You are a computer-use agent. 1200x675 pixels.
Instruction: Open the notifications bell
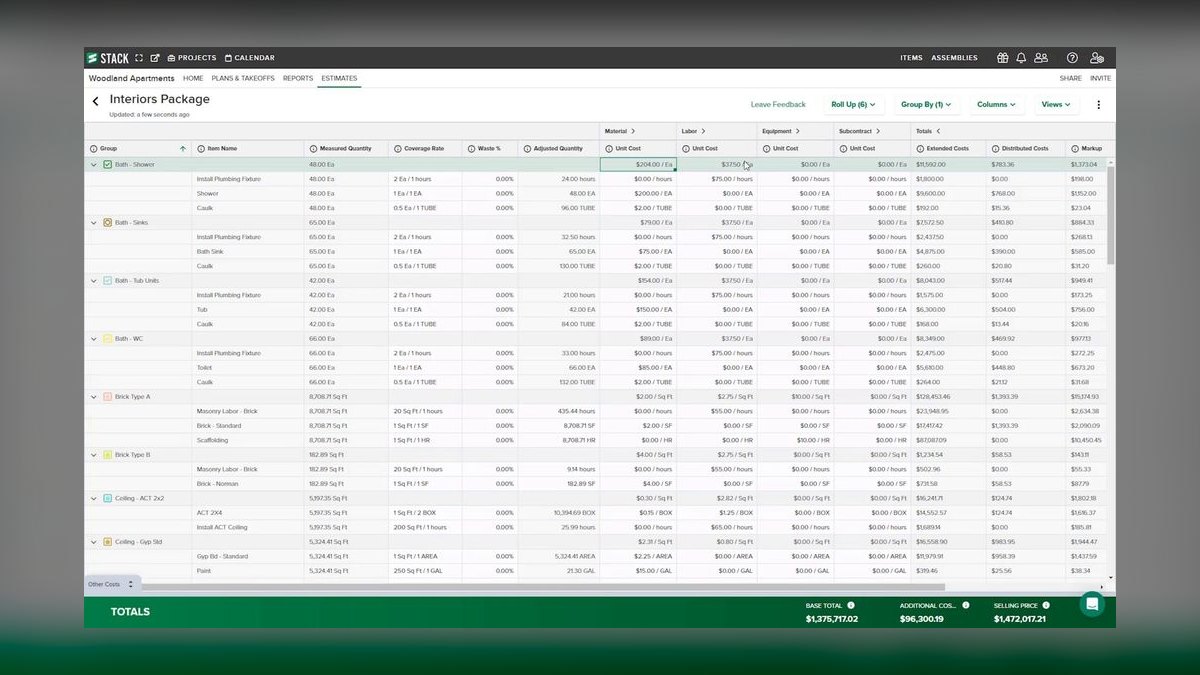[x=1021, y=58]
